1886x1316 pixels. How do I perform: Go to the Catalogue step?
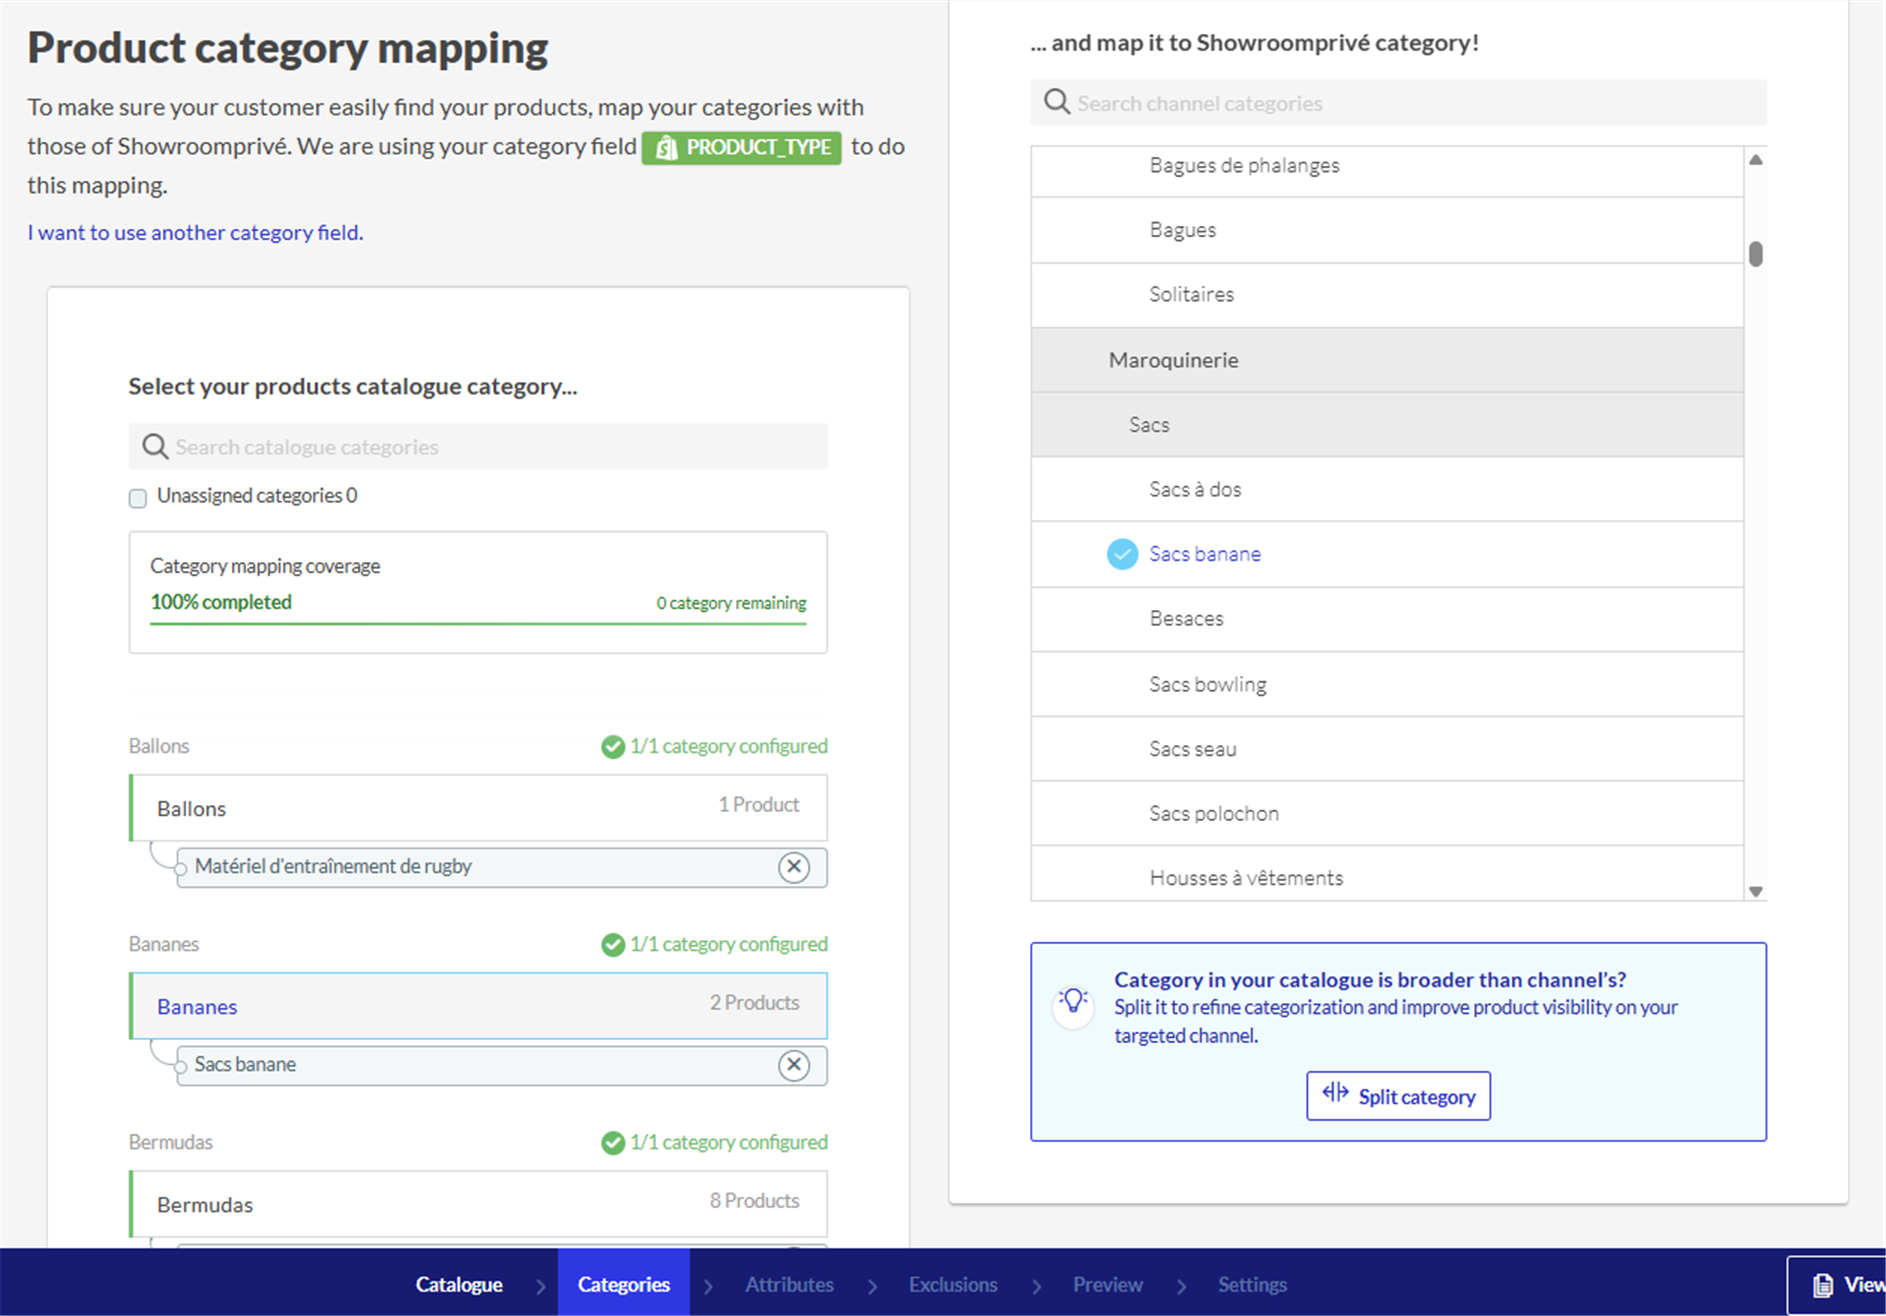click(x=459, y=1284)
